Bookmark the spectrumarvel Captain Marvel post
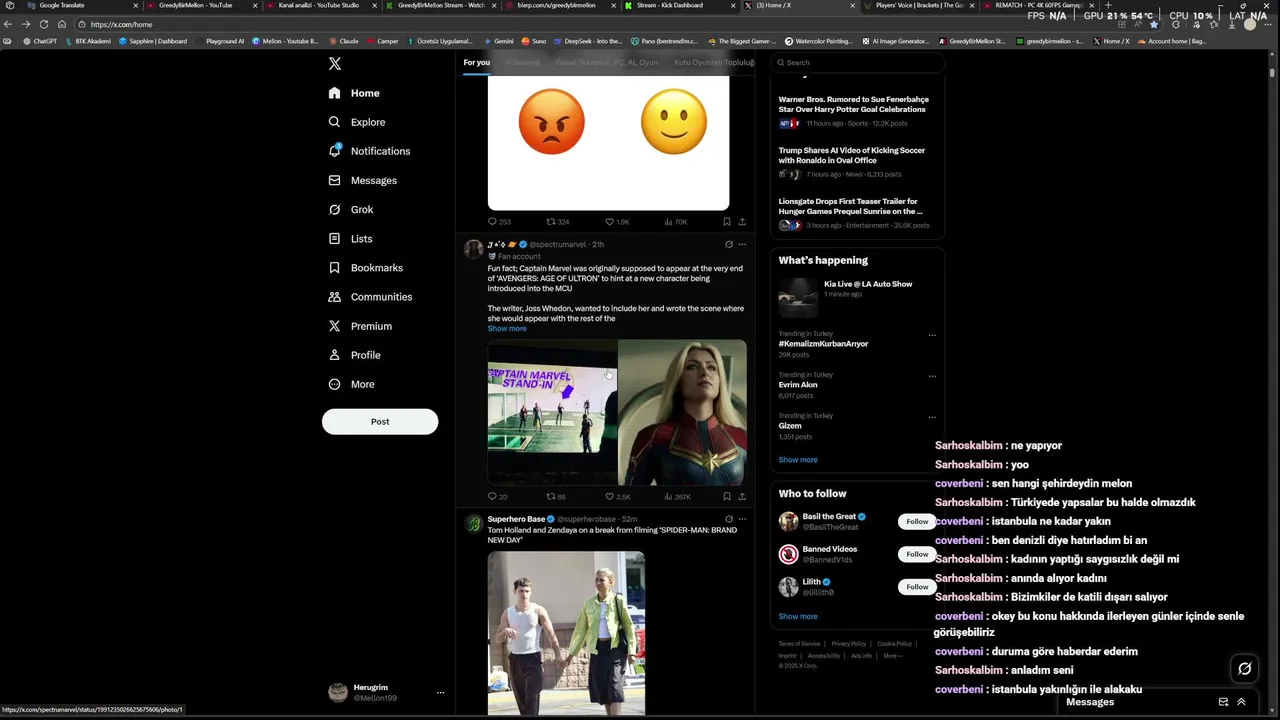1280x720 pixels. [x=727, y=496]
